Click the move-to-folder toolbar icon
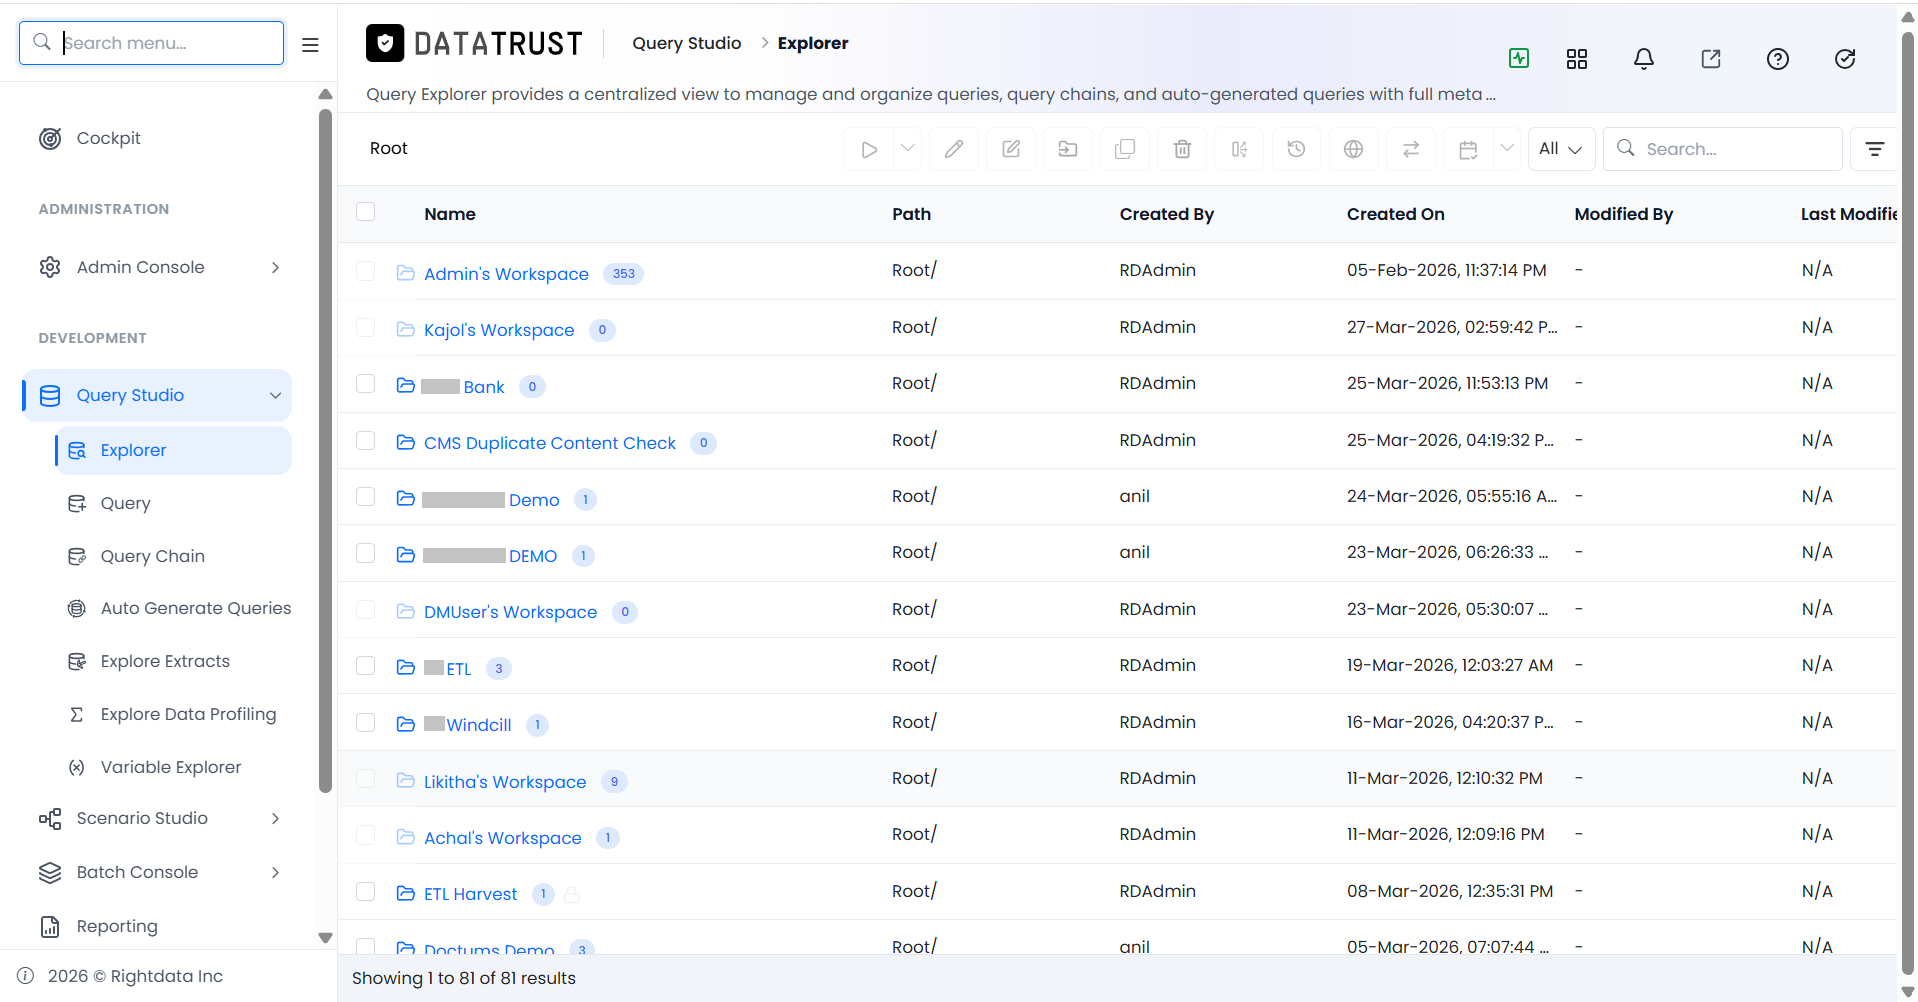The width and height of the screenshot is (1918, 1002). pyautogui.click(x=1068, y=149)
